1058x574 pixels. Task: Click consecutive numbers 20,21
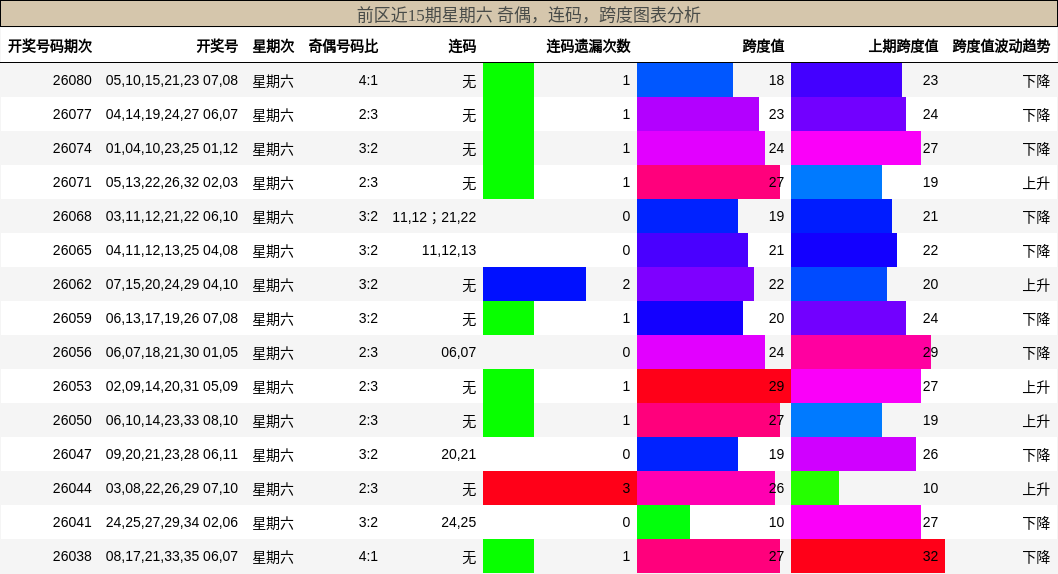pyautogui.click(x=459, y=454)
